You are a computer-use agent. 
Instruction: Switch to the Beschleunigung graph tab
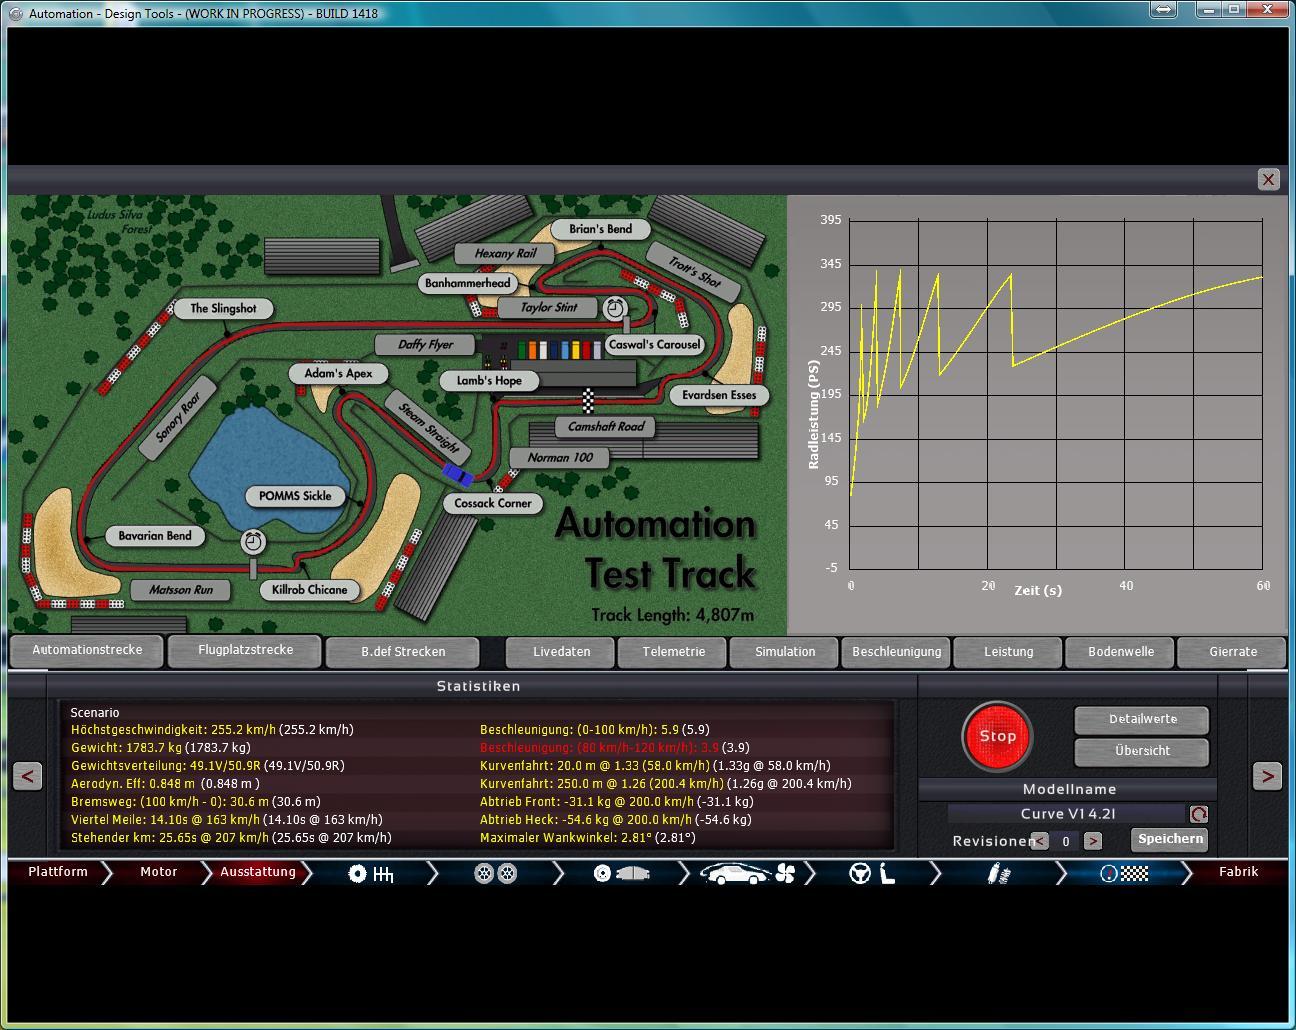tap(896, 652)
